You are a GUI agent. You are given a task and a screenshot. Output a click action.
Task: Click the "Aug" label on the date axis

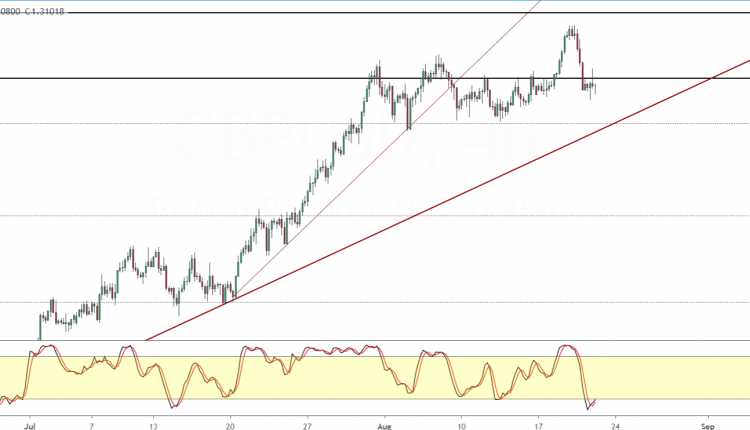(384, 426)
